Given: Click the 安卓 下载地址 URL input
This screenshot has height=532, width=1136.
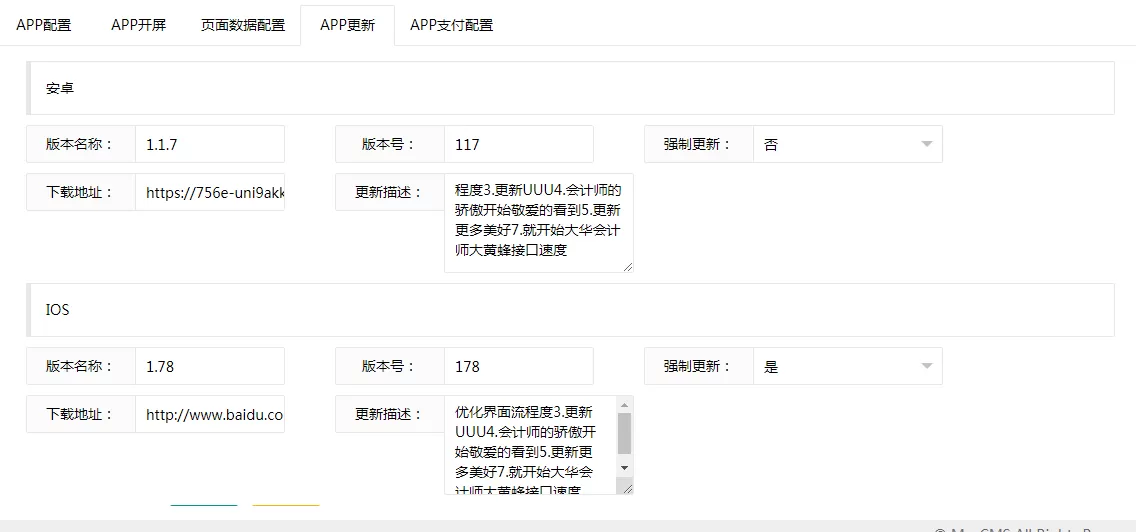Looking at the screenshot, I should [210, 192].
